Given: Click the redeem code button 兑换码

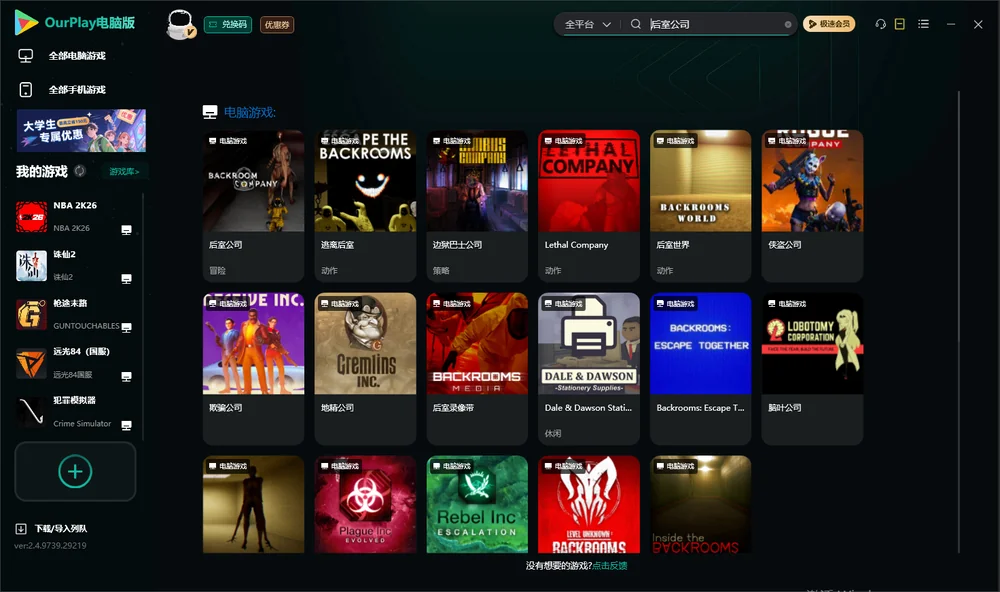Looking at the screenshot, I should (x=228, y=24).
